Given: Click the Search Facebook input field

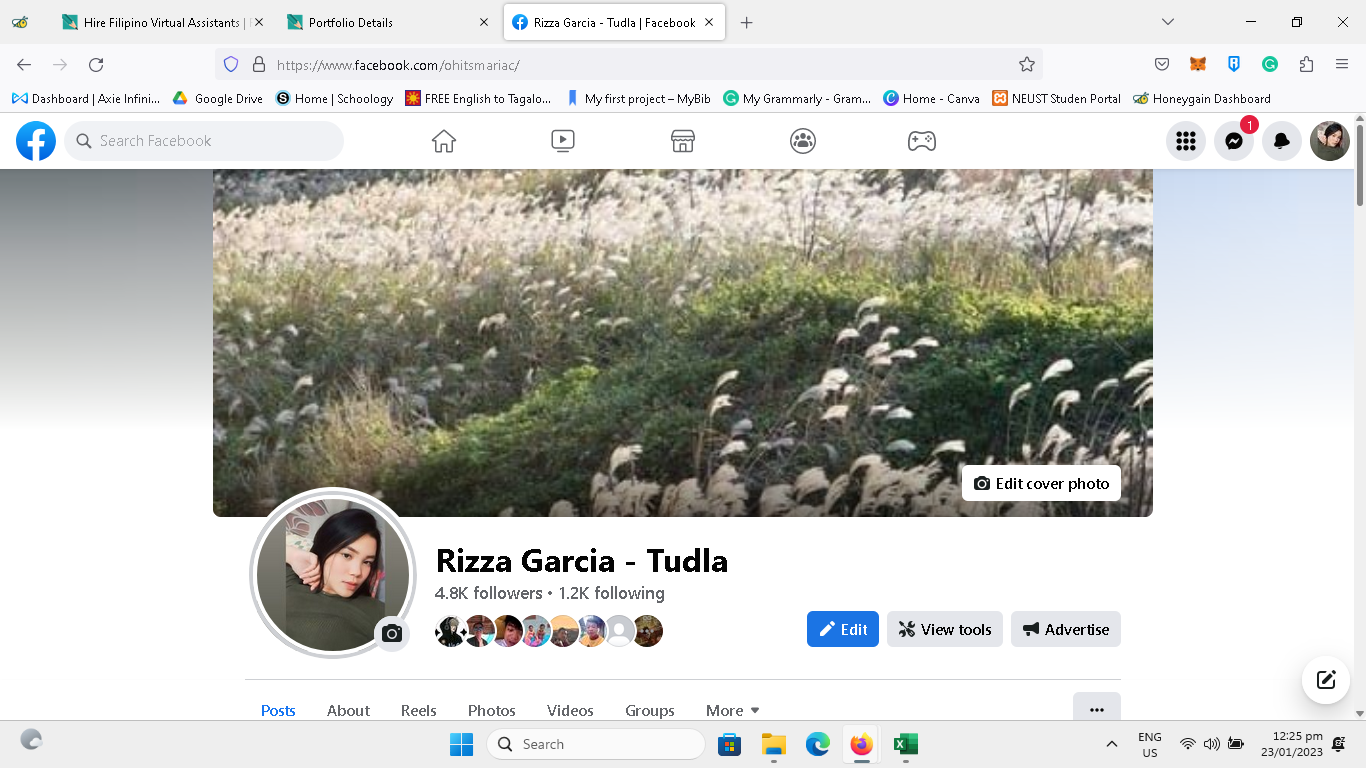Looking at the screenshot, I should click(x=204, y=141).
